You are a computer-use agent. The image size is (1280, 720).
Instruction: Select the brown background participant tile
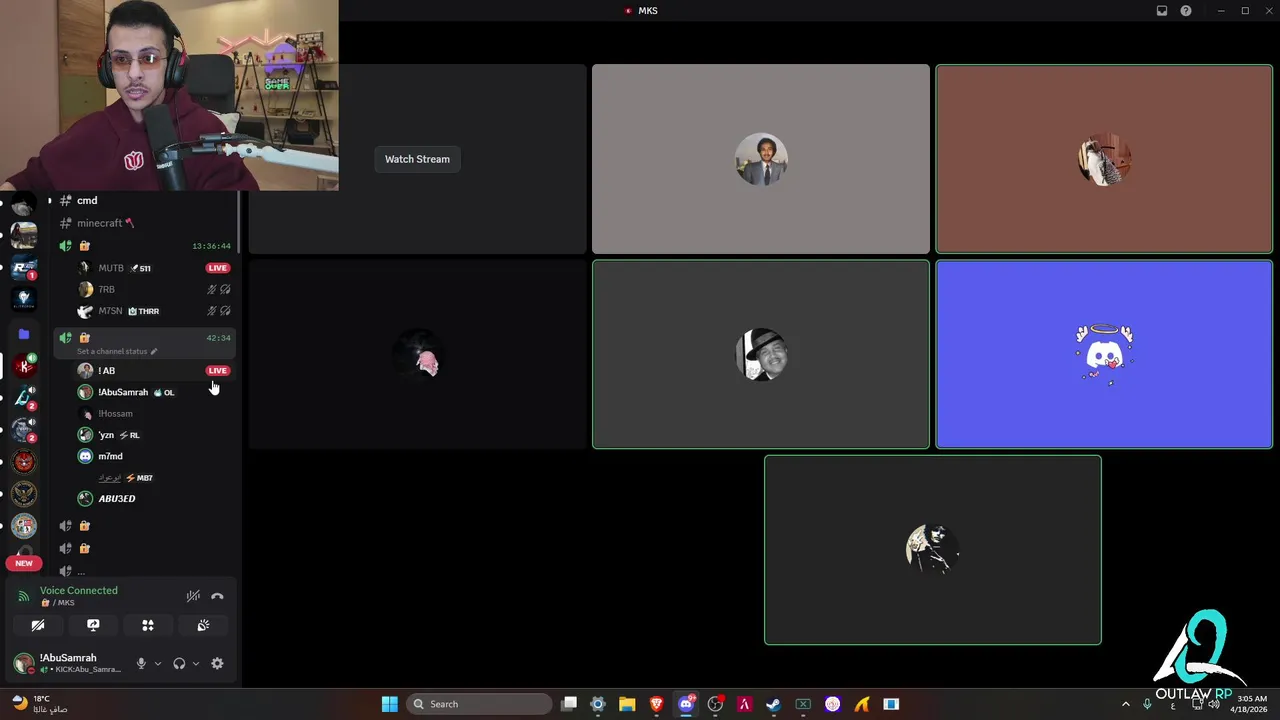(x=1104, y=159)
